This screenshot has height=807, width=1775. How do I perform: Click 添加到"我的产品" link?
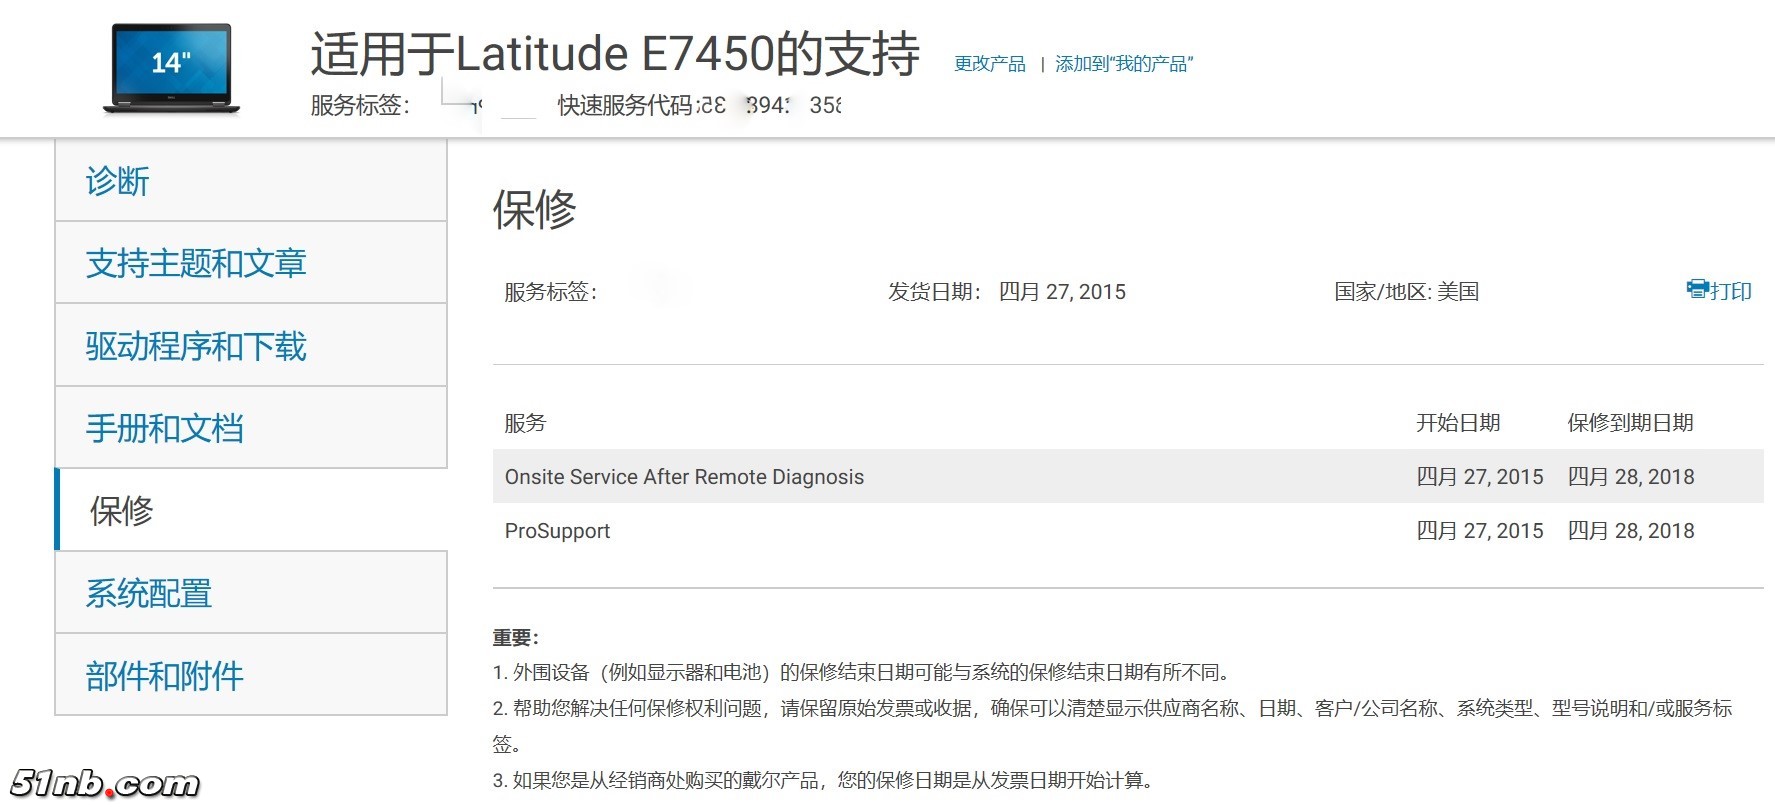pyautogui.click(x=1124, y=64)
